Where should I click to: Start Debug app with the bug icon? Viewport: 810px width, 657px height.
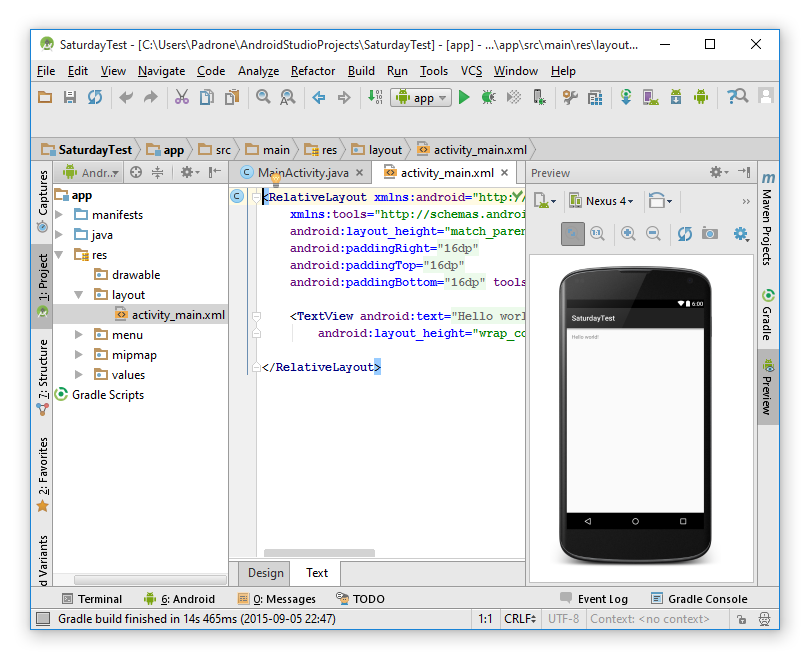pos(488,97)
